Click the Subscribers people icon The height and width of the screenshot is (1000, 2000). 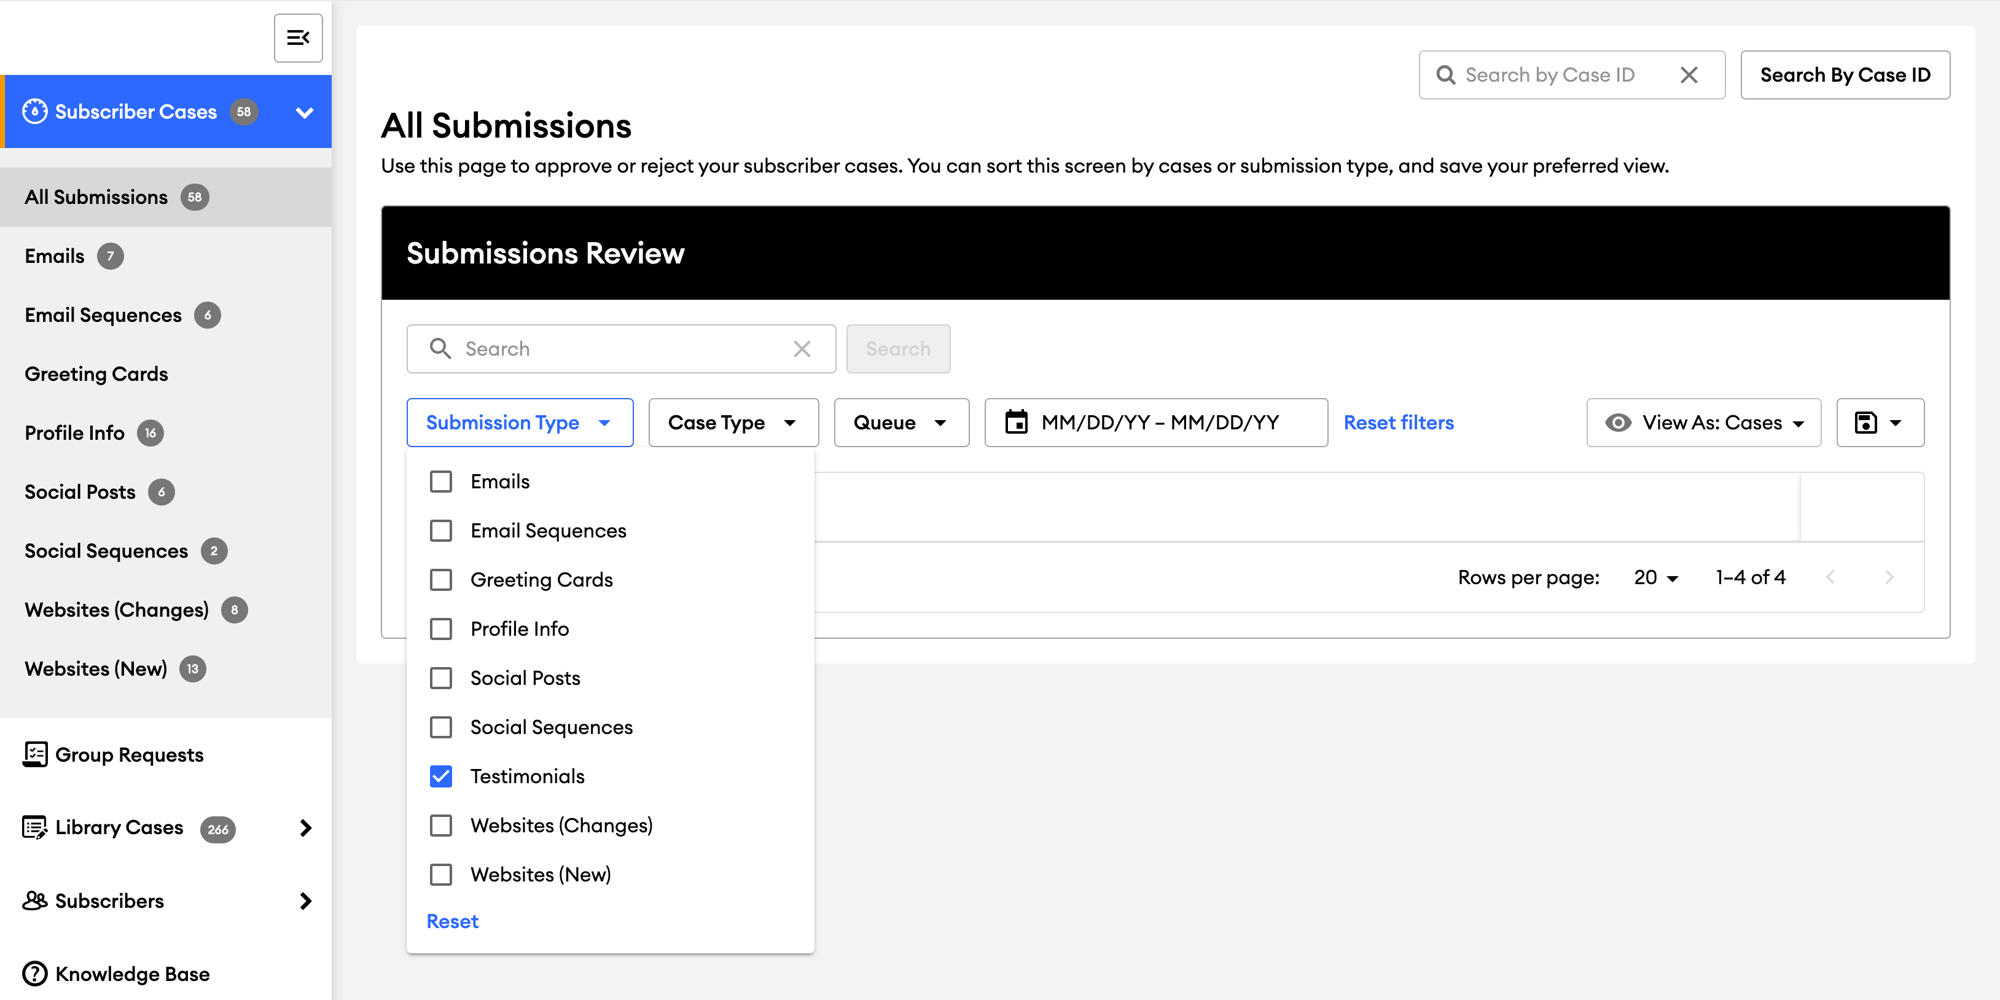35,900
